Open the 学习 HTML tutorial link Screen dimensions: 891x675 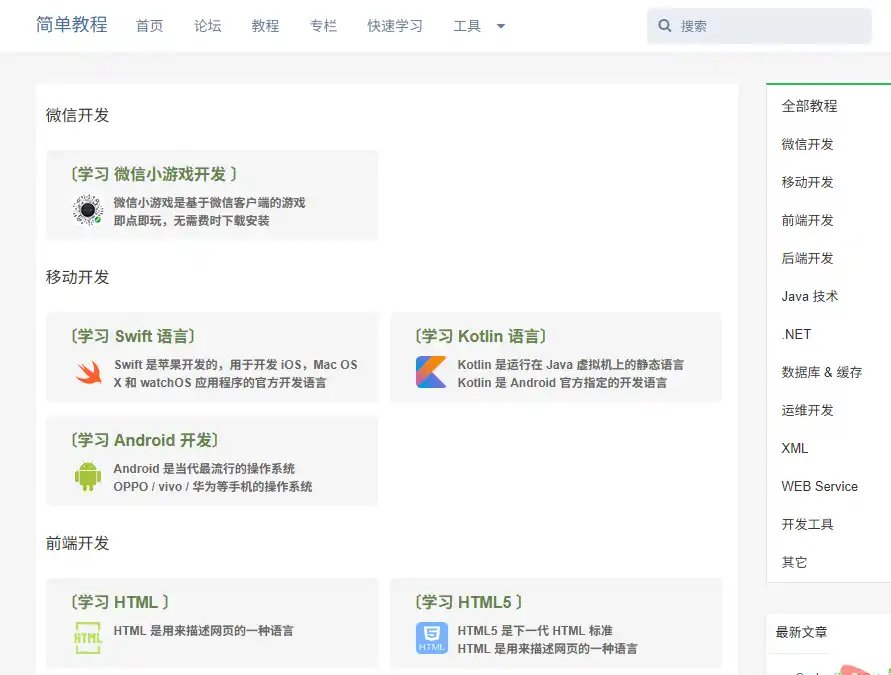click(120, 602)
